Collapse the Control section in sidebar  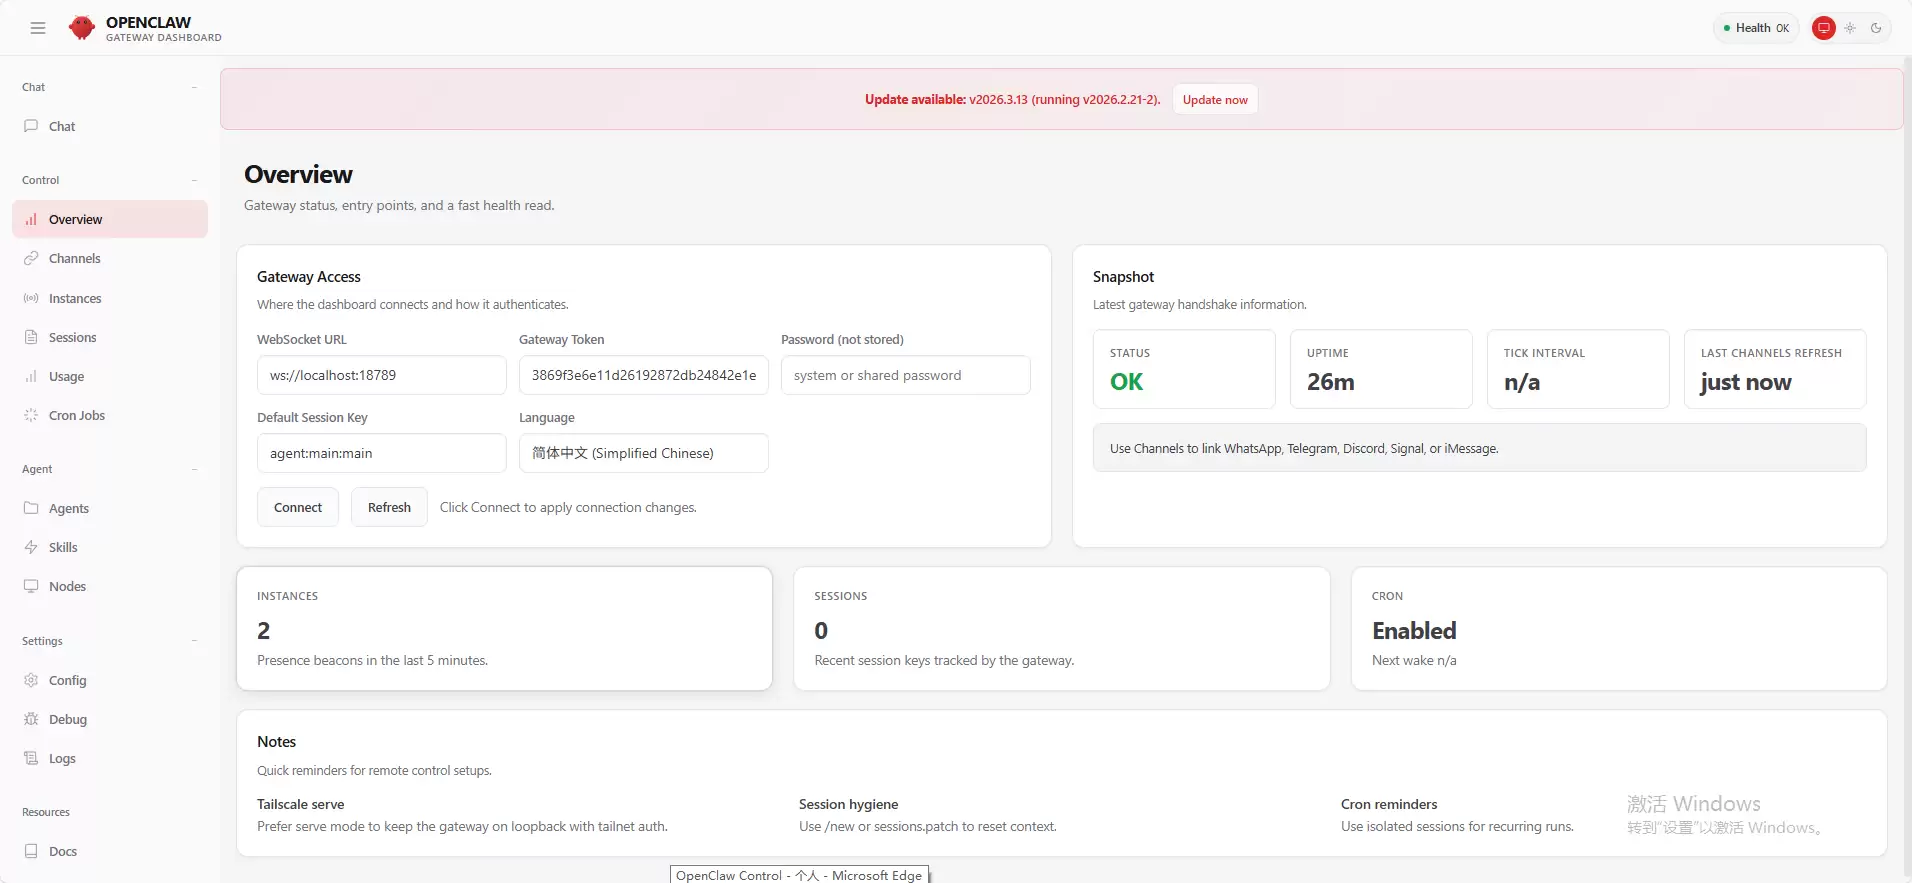pyautogui.click(x=194, y=180)
